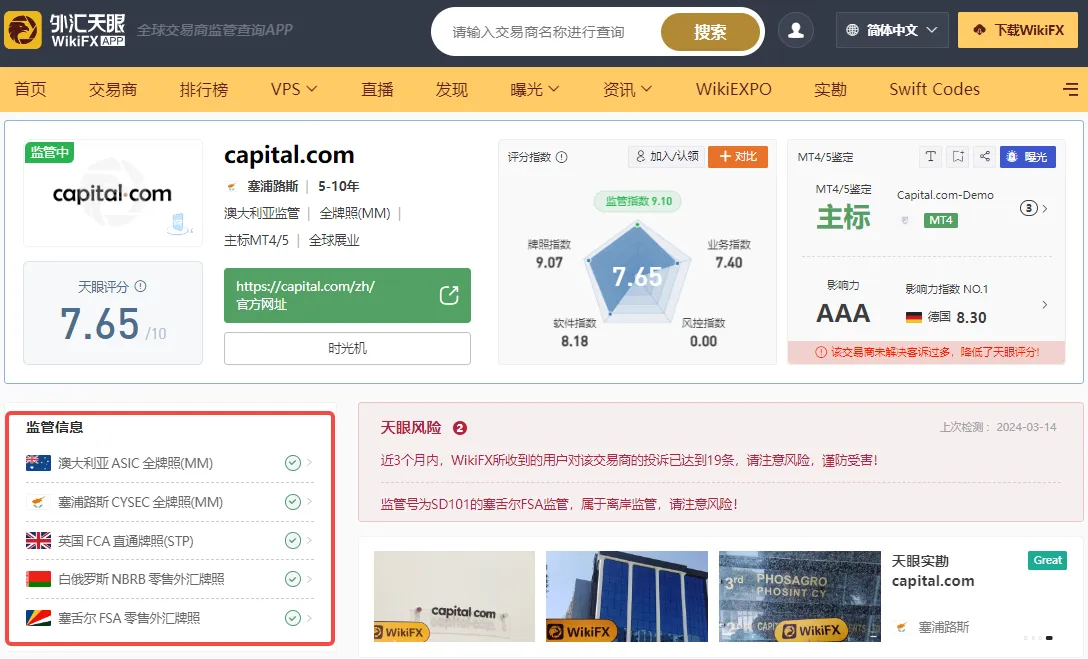The width and height of the screenshot is (1088, 659).
Task: Click the Great rating badge
Action: click(x=1047, y=560)
